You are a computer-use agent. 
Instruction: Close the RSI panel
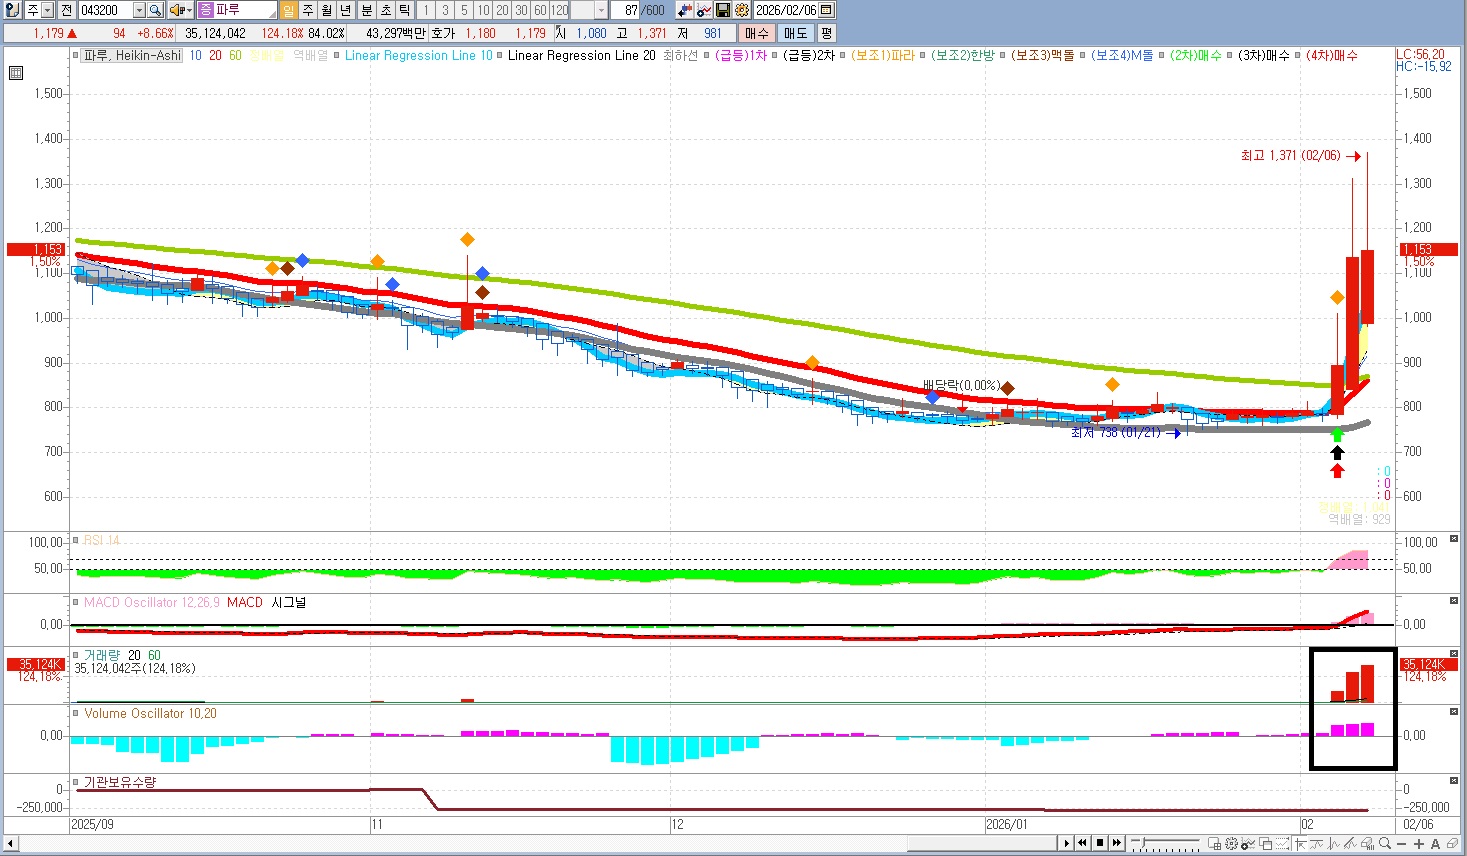click(x=1454, y=539)
